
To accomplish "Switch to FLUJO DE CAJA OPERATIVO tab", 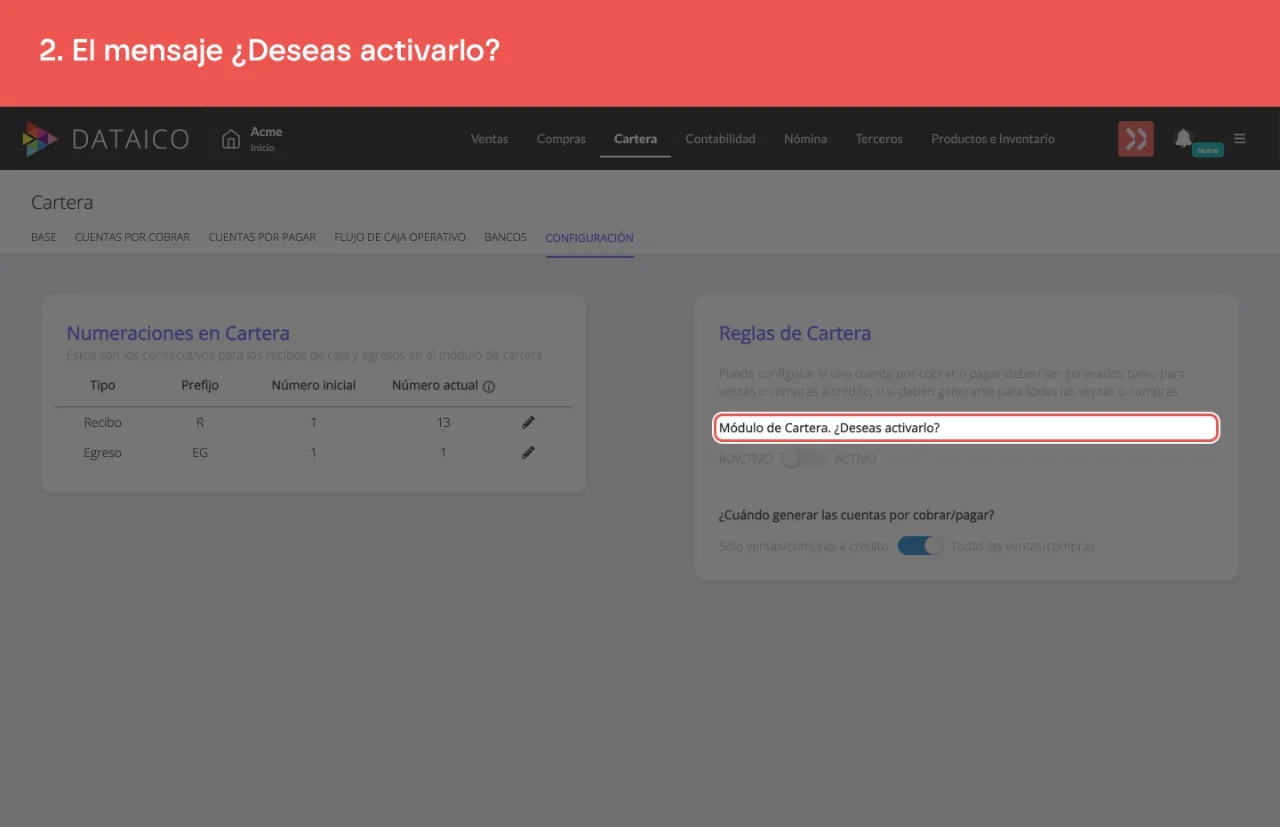I will point(400,238).
